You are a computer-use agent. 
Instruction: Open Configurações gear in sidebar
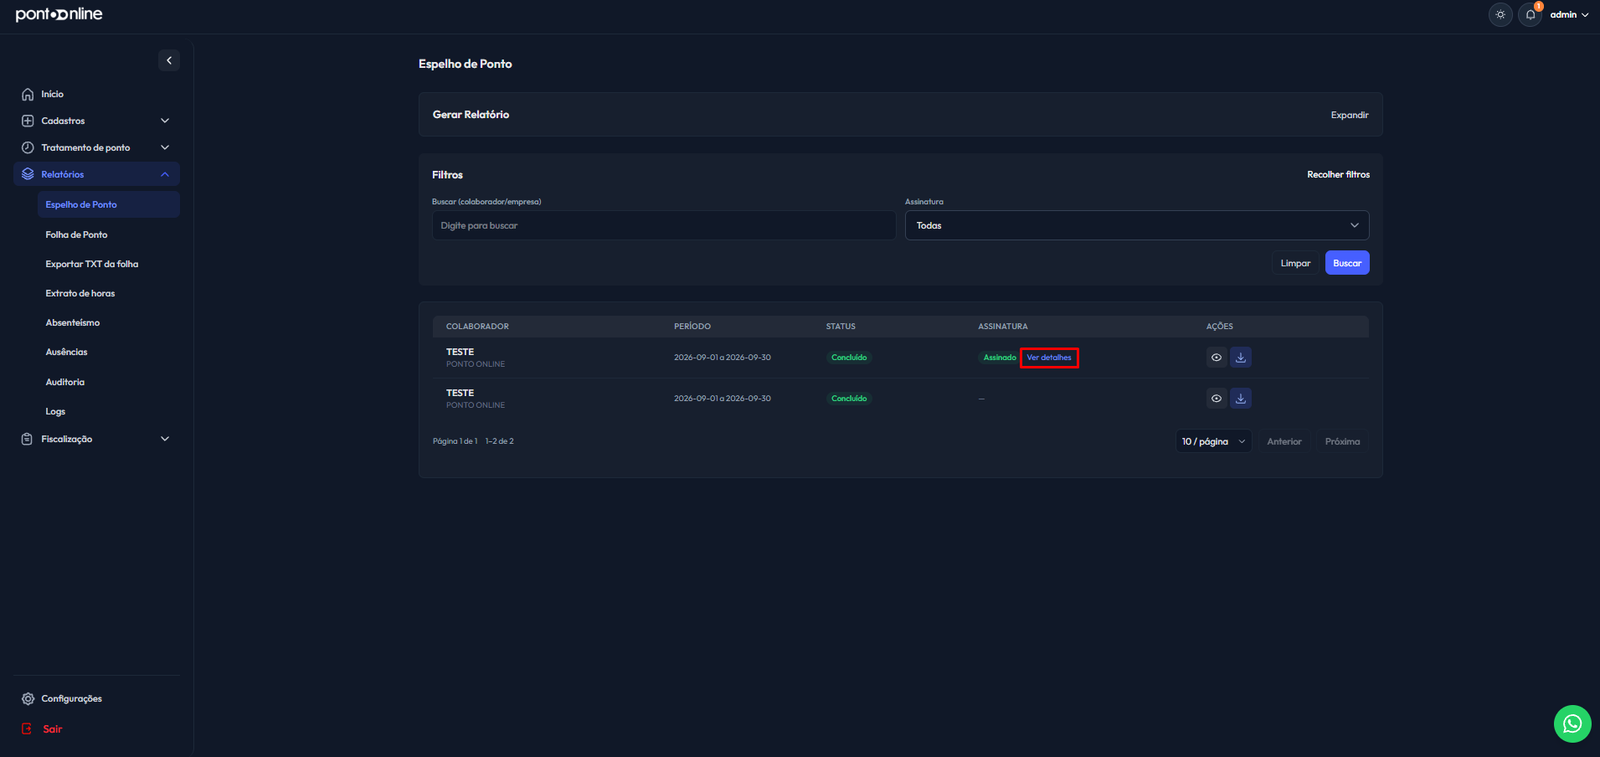point(28,699)
